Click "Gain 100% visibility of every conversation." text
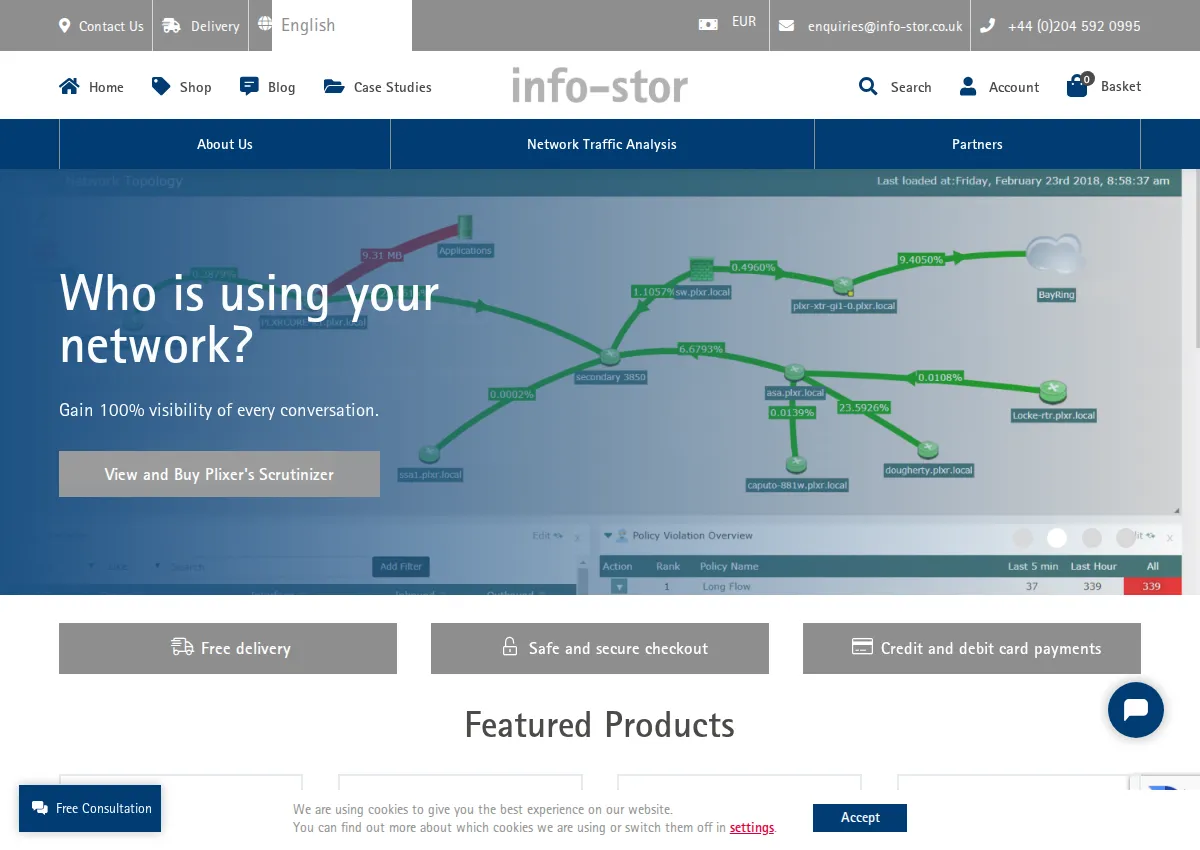 (x=219, y=410)
